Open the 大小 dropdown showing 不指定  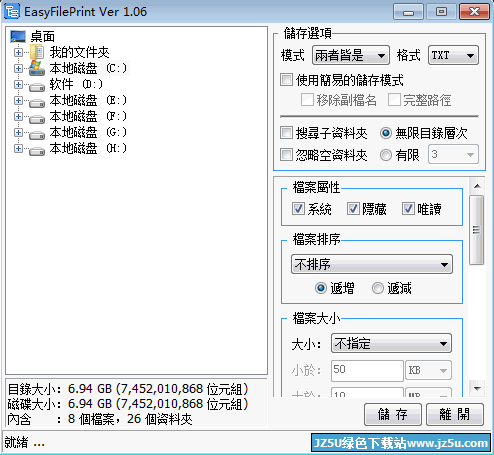coord(391,343)
